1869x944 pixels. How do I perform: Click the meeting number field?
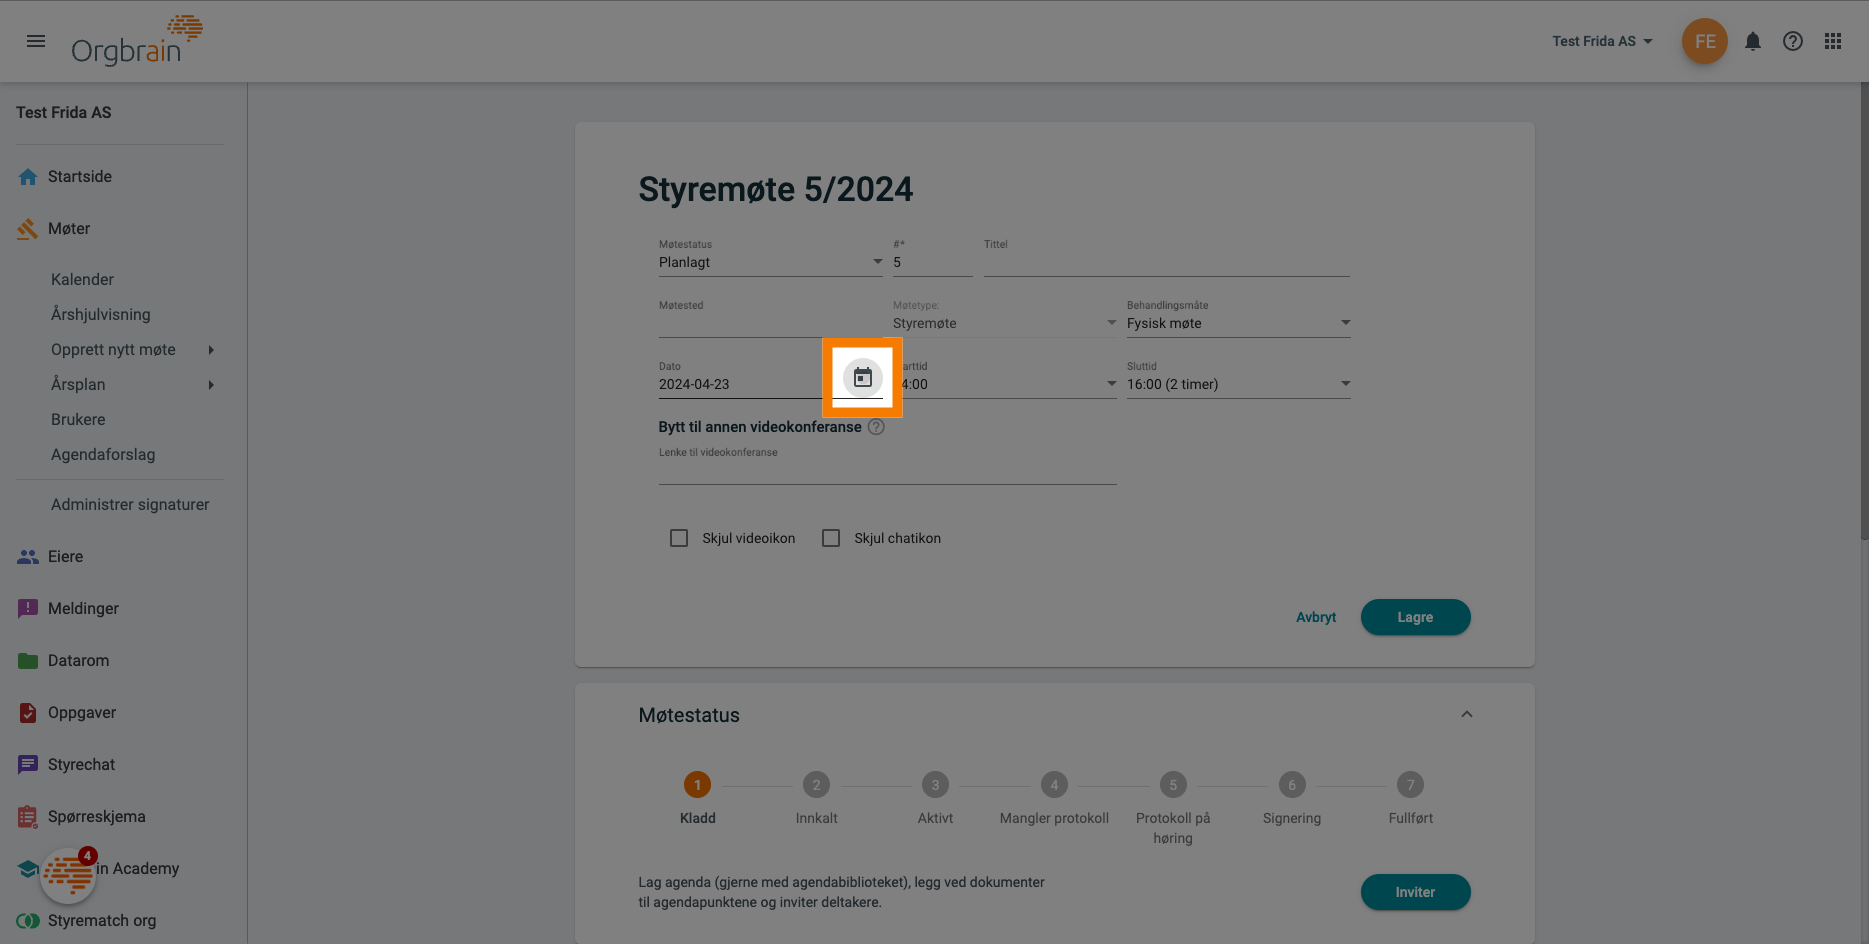tap(932, 263)
